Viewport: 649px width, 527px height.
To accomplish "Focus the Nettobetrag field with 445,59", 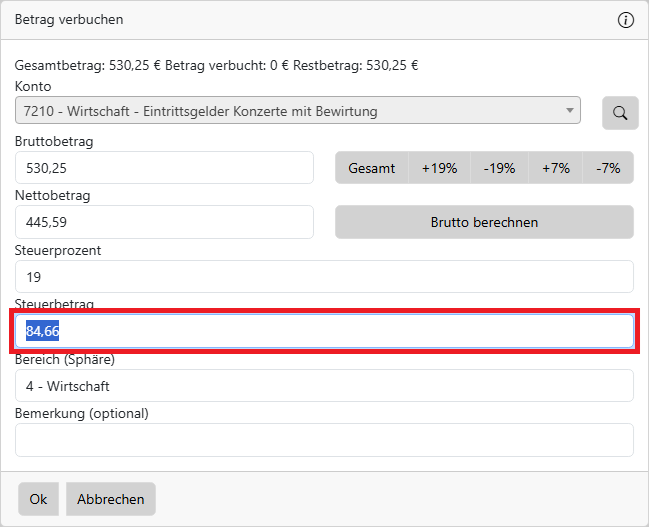I will [x=164, y=222].
